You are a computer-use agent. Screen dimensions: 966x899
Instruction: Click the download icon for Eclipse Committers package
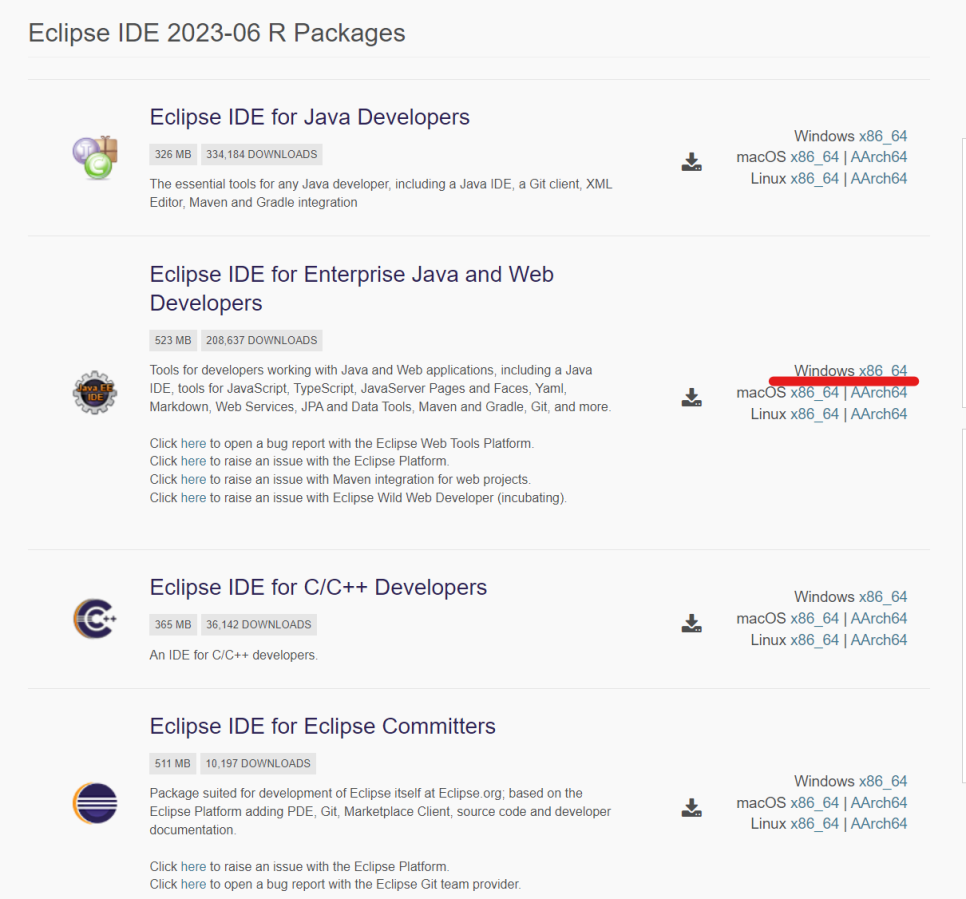pos(691,807)
